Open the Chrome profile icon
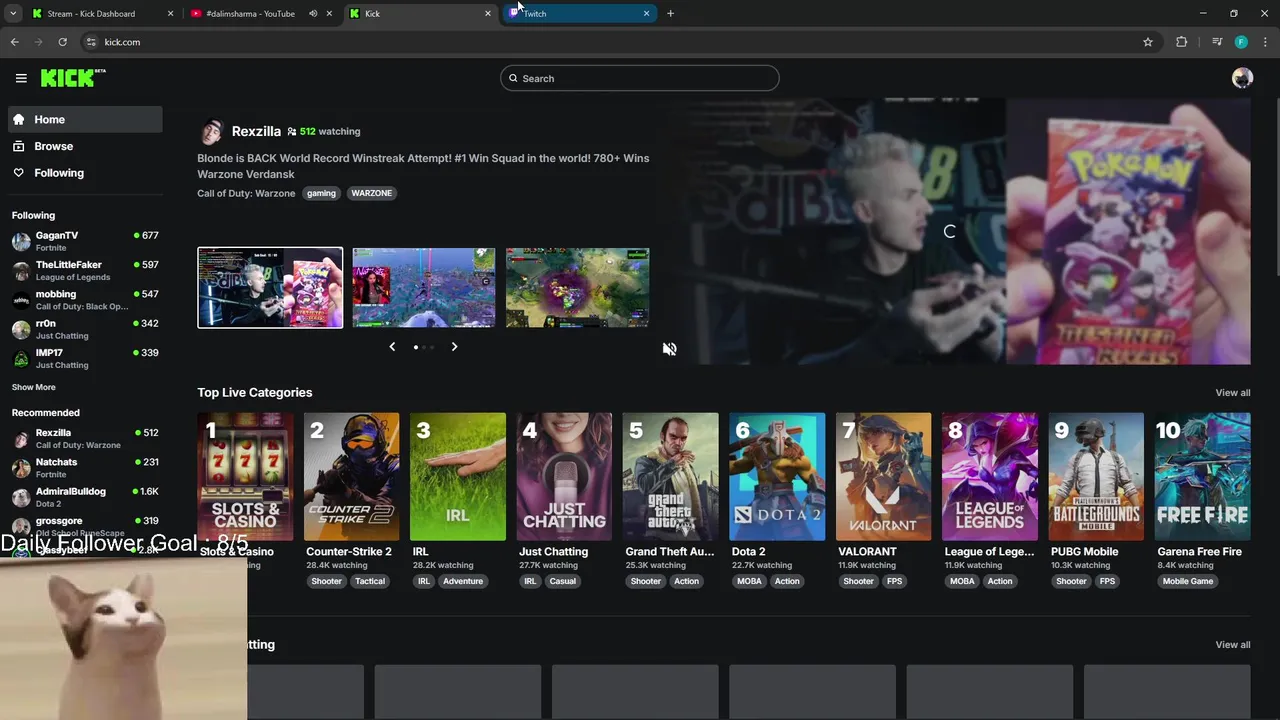Viewport: 1280px width, 720px height. coord(1241,42)
